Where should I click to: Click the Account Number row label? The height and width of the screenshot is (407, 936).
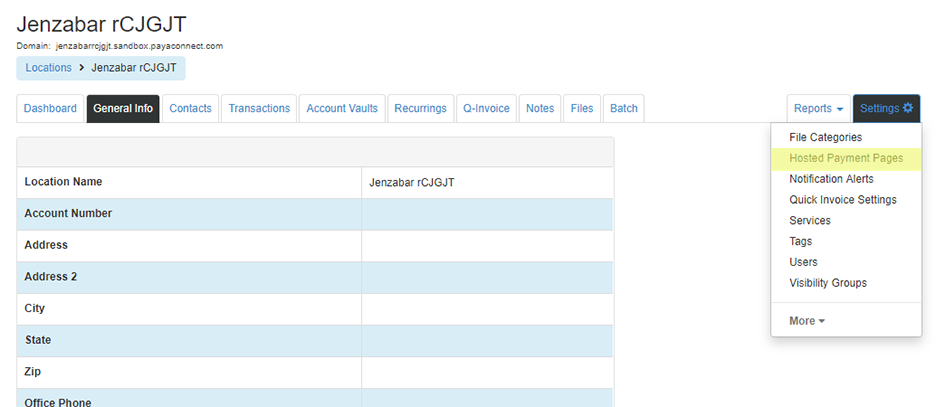click(x=68, y=213)
